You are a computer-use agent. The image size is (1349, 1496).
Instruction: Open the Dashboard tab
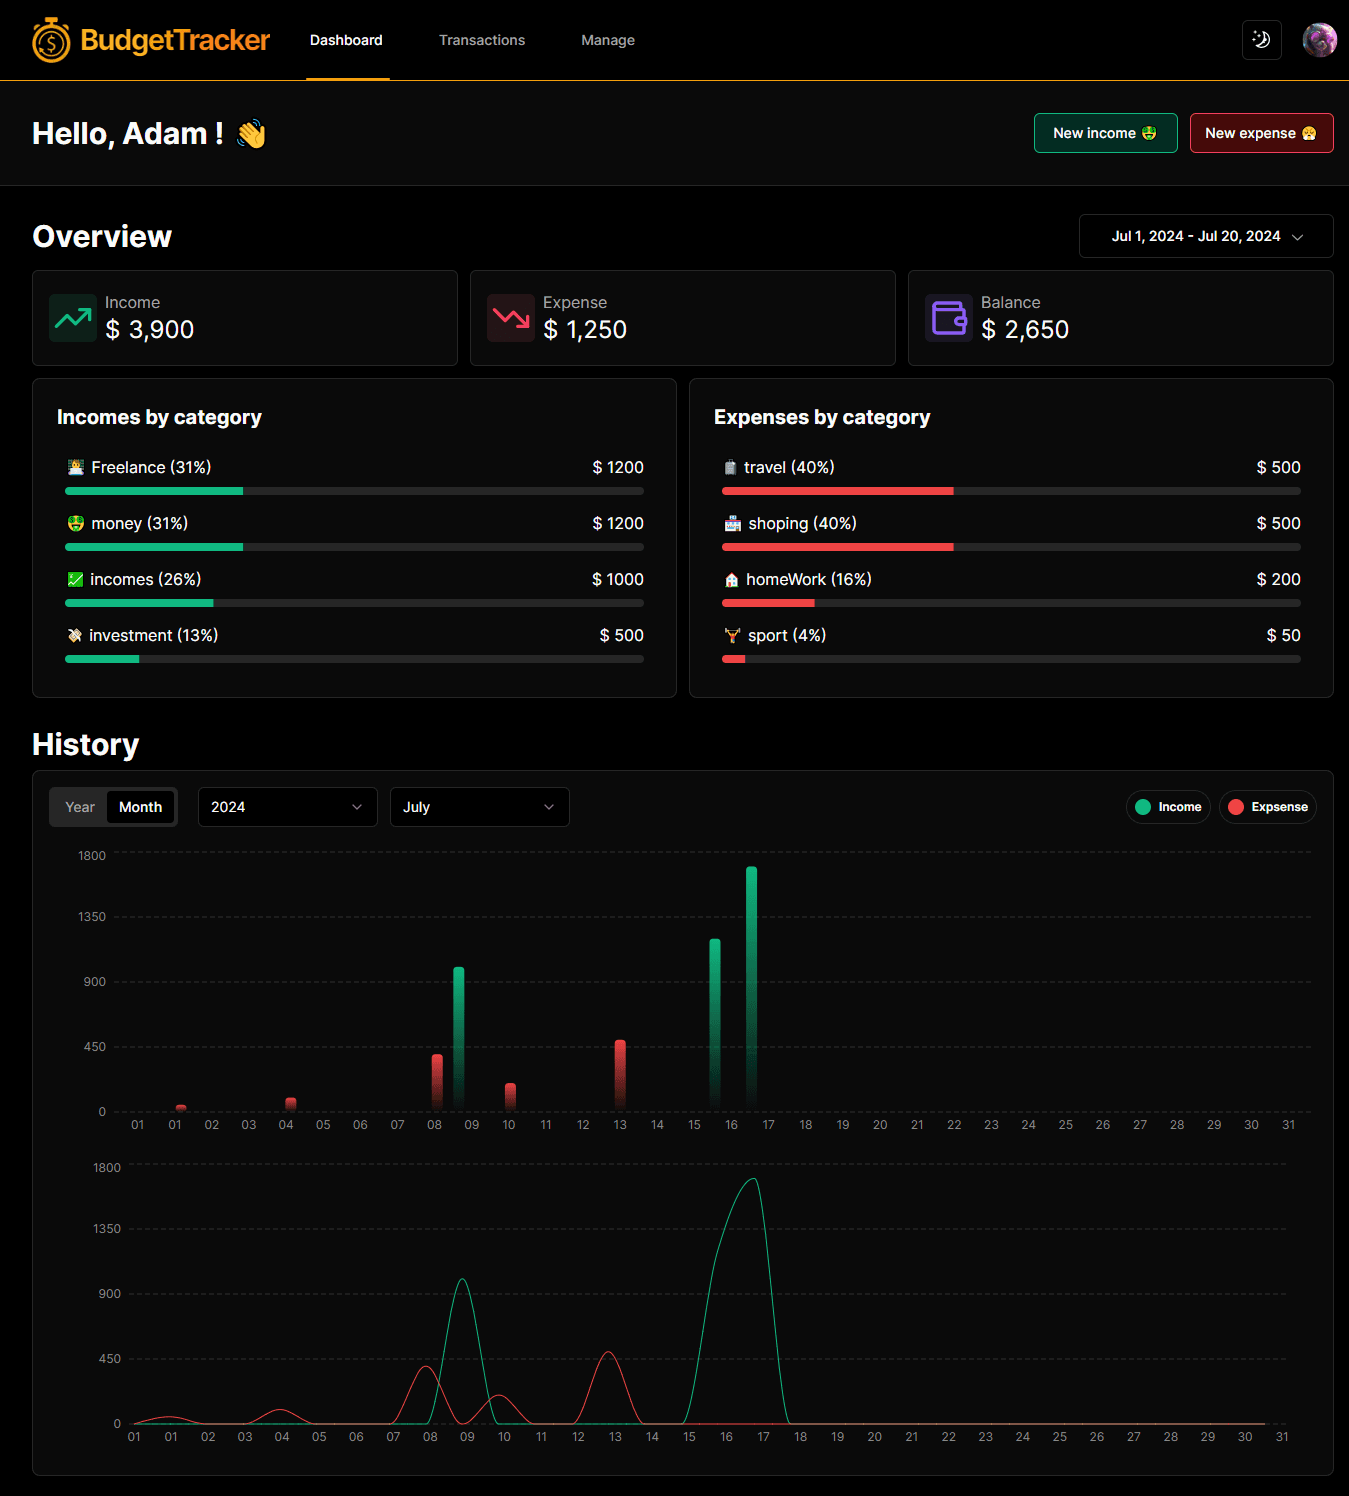click(346, 40)
